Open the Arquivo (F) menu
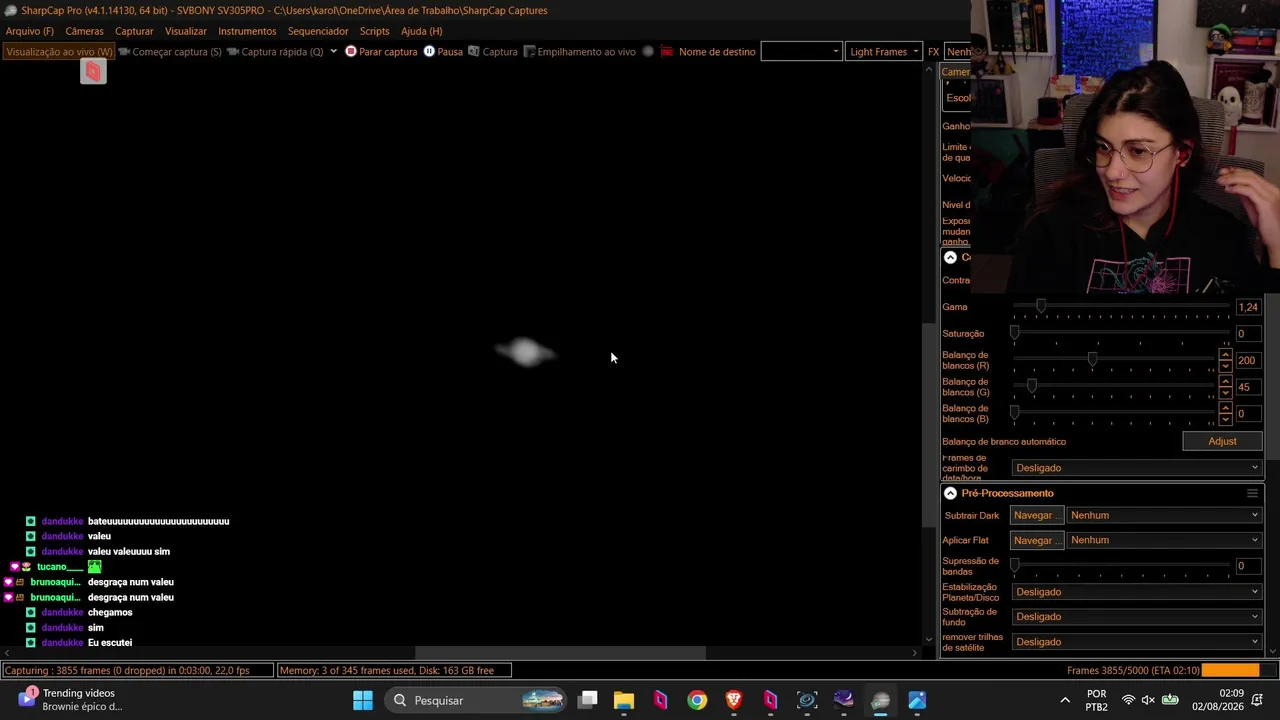This screenshot has height=720, width=1280. point(30,31)
